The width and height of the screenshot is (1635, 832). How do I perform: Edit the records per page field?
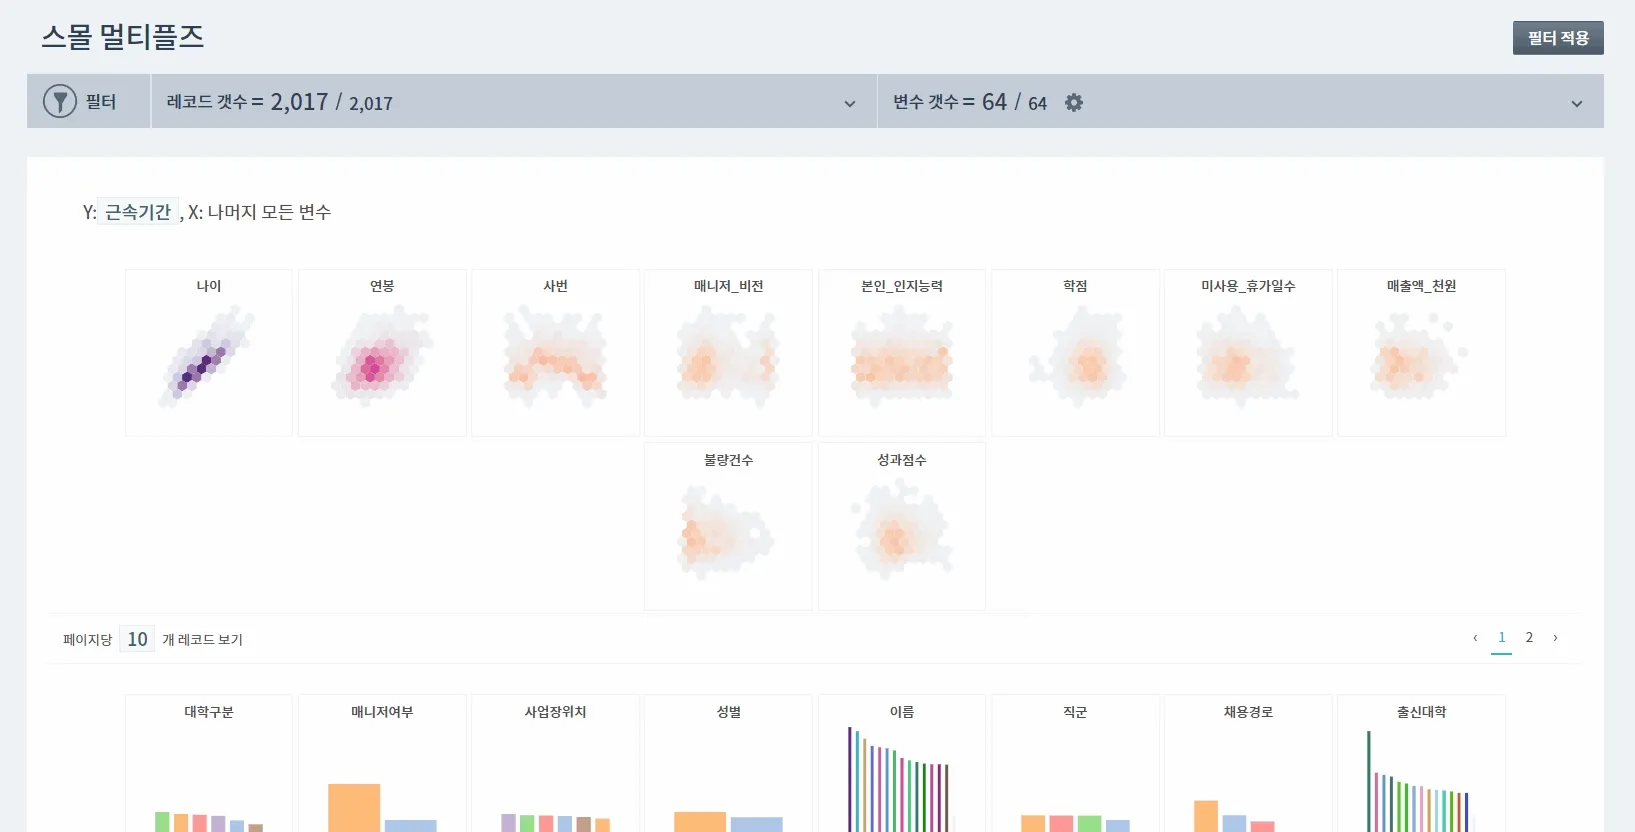137,639
